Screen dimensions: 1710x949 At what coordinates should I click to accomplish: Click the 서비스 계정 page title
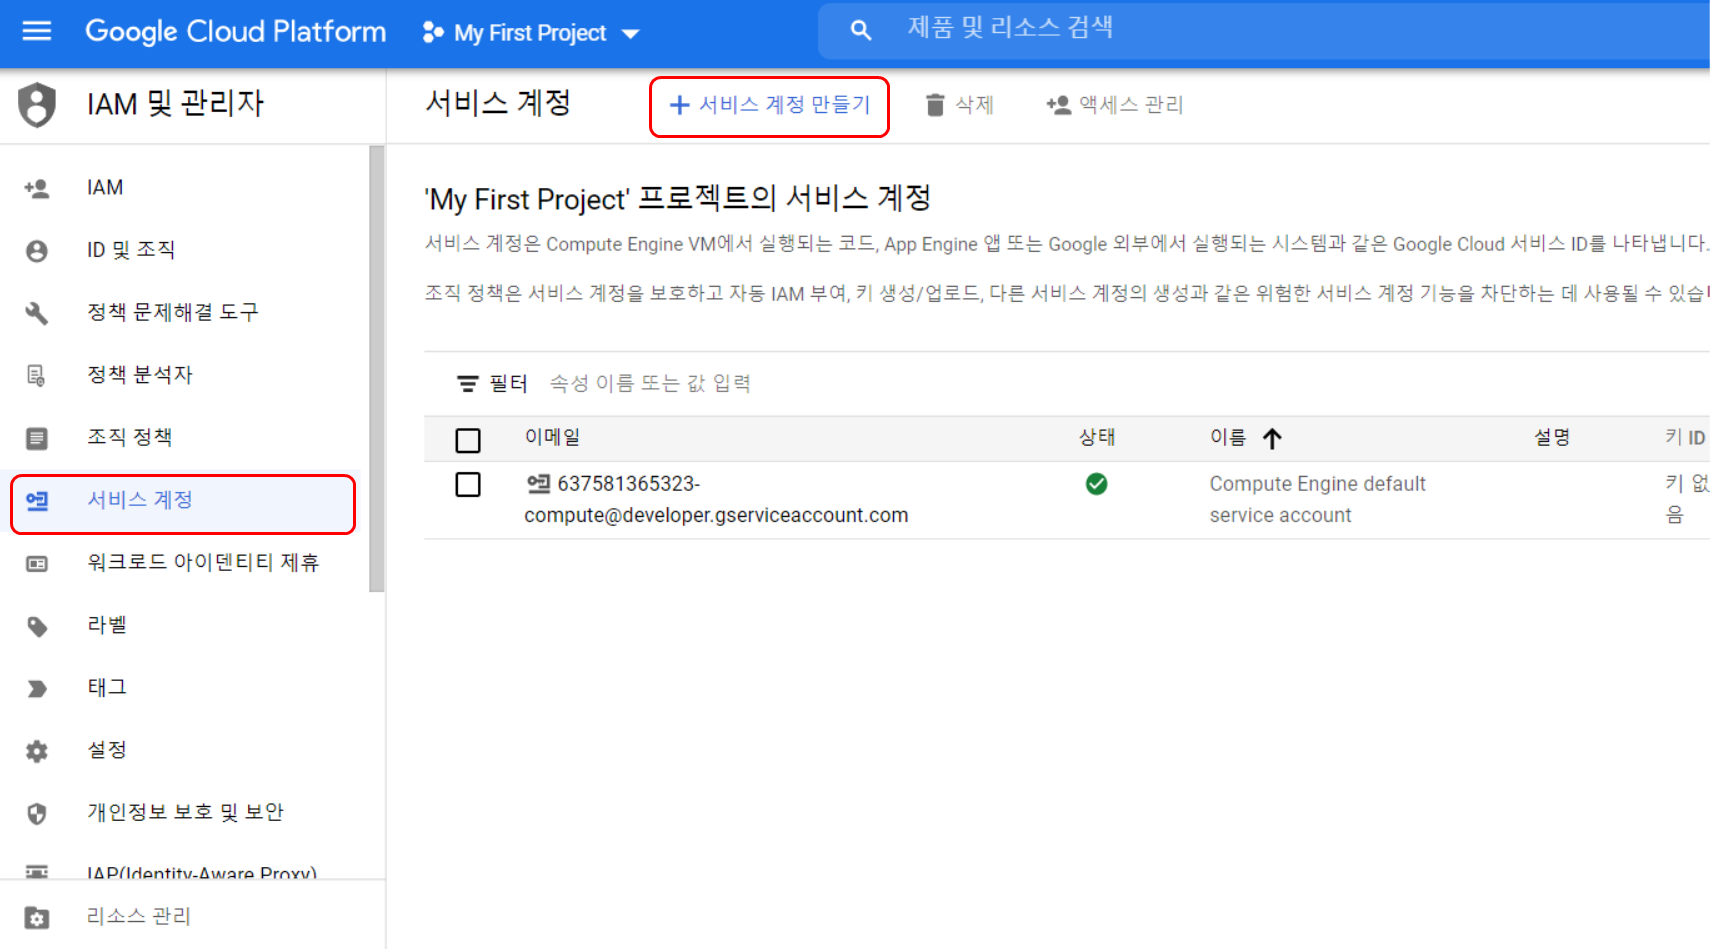pyautogui.click(x=498, y=103)
